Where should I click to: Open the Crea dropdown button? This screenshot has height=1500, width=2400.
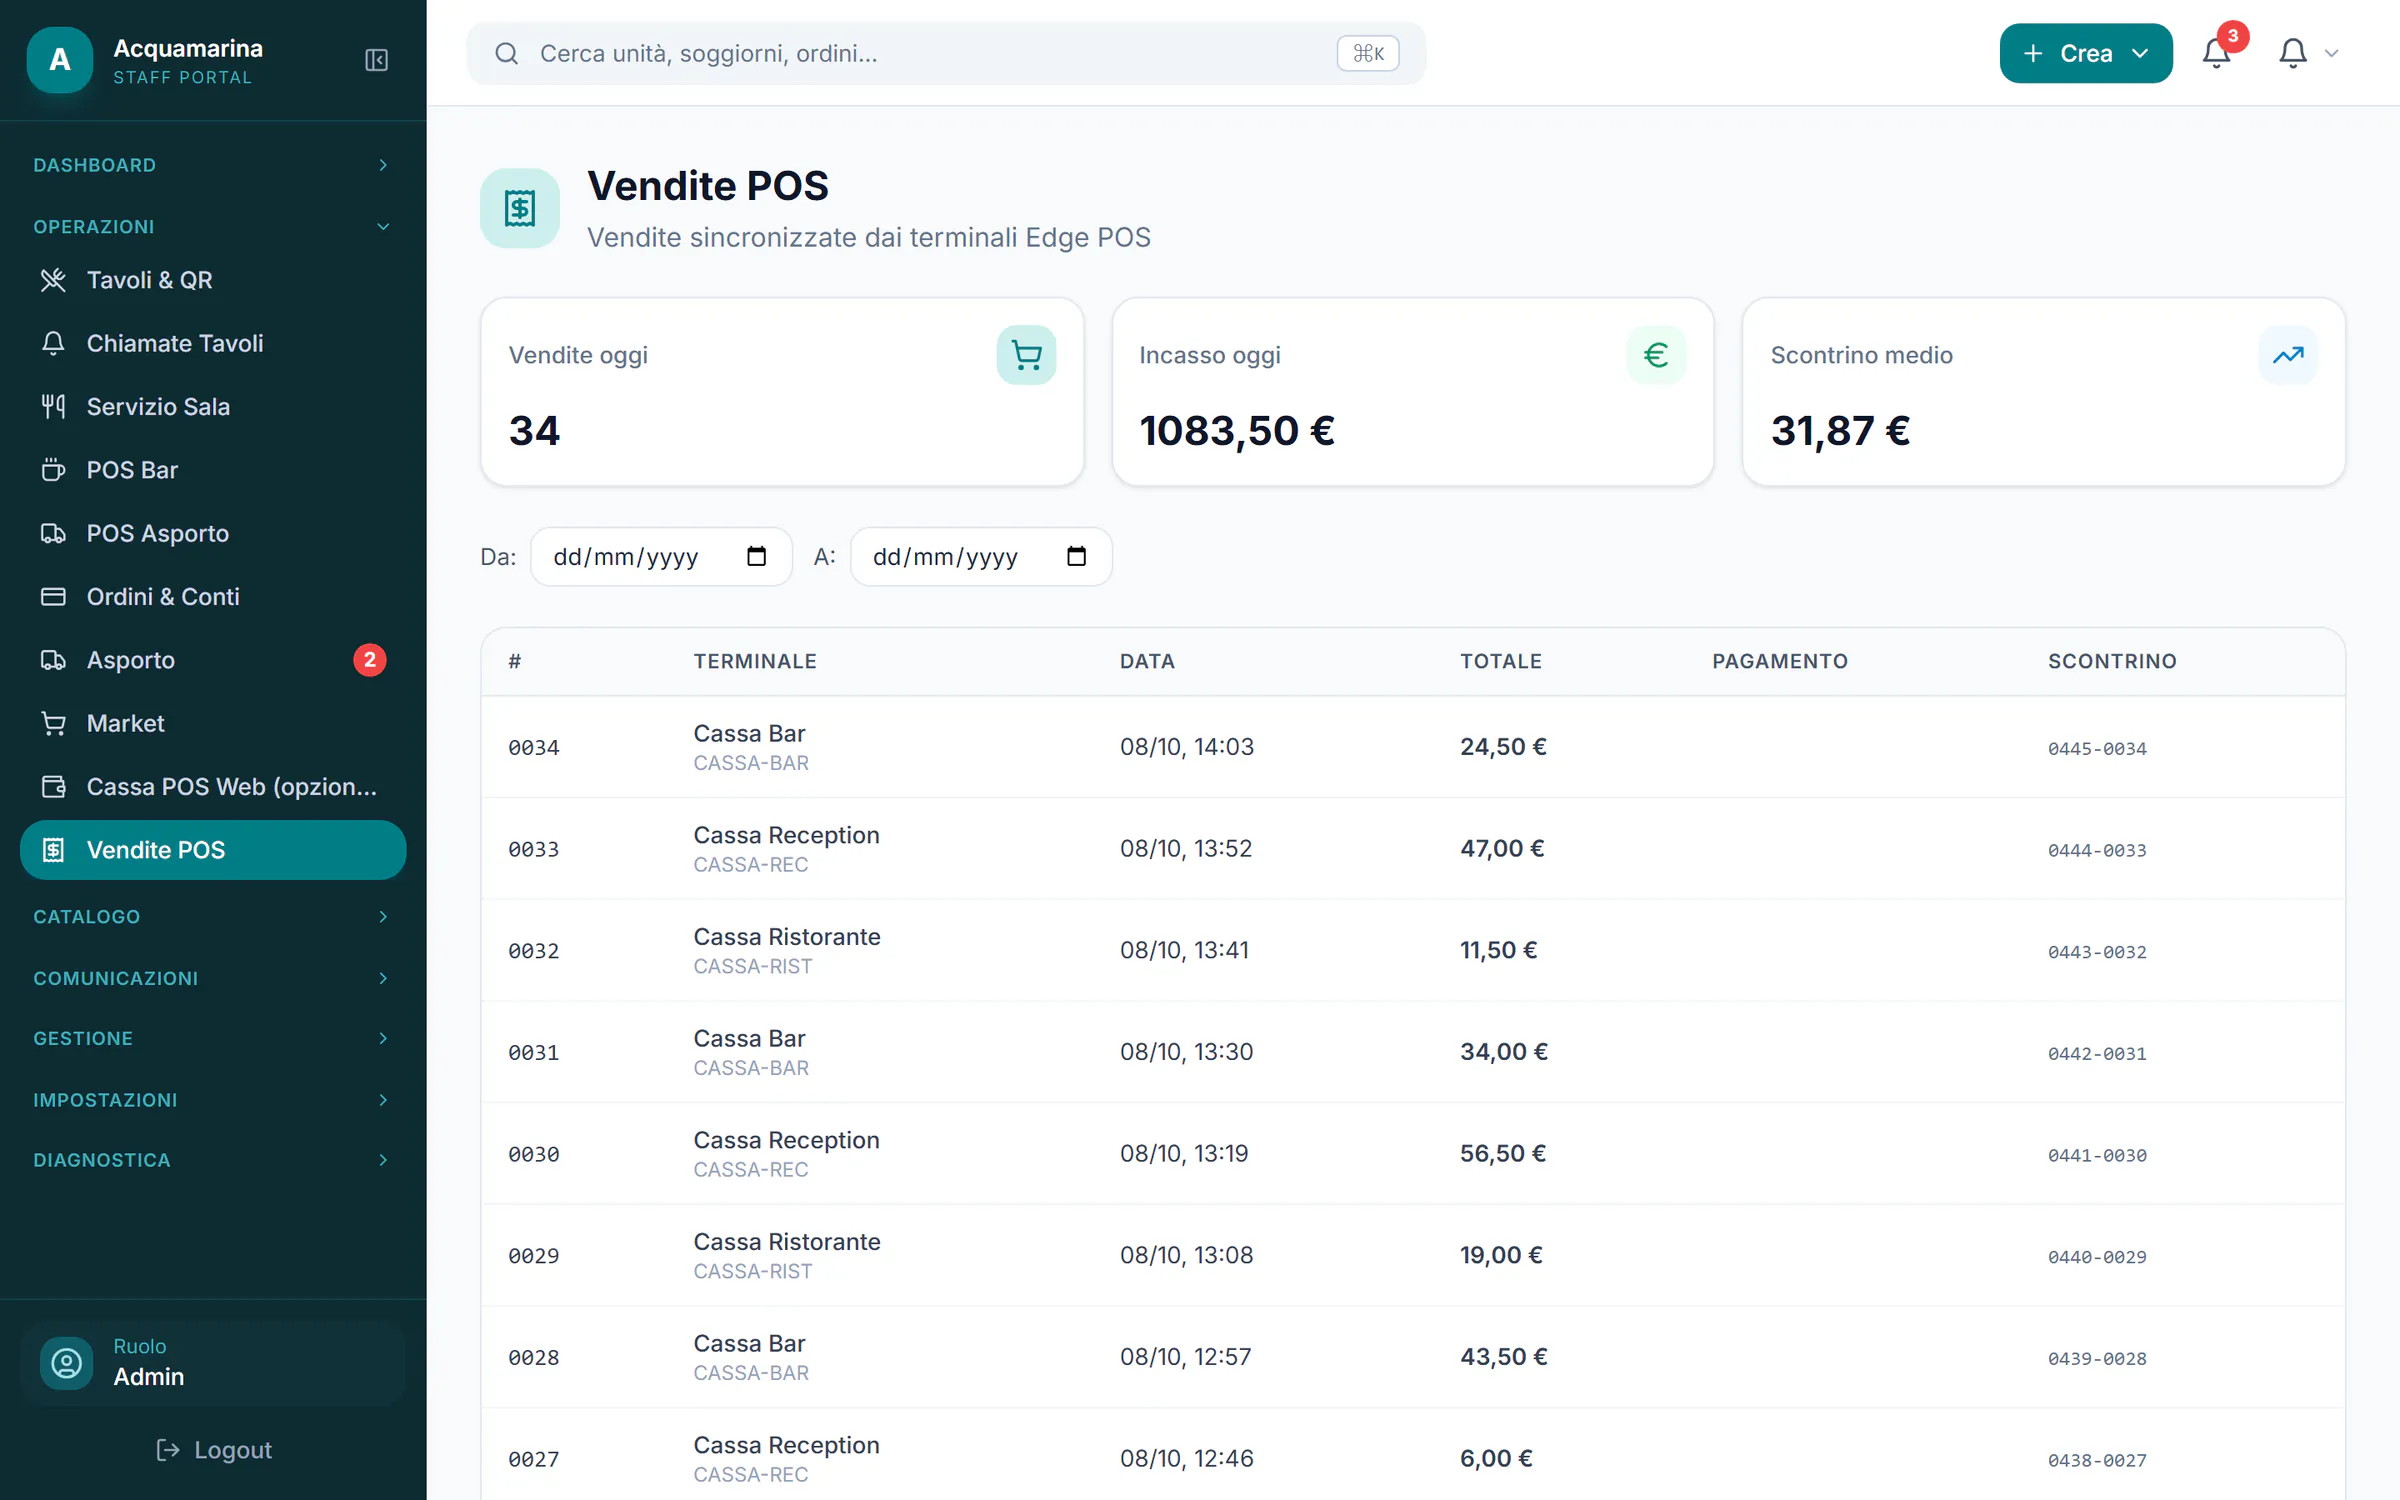click(x=2085, y=53)
